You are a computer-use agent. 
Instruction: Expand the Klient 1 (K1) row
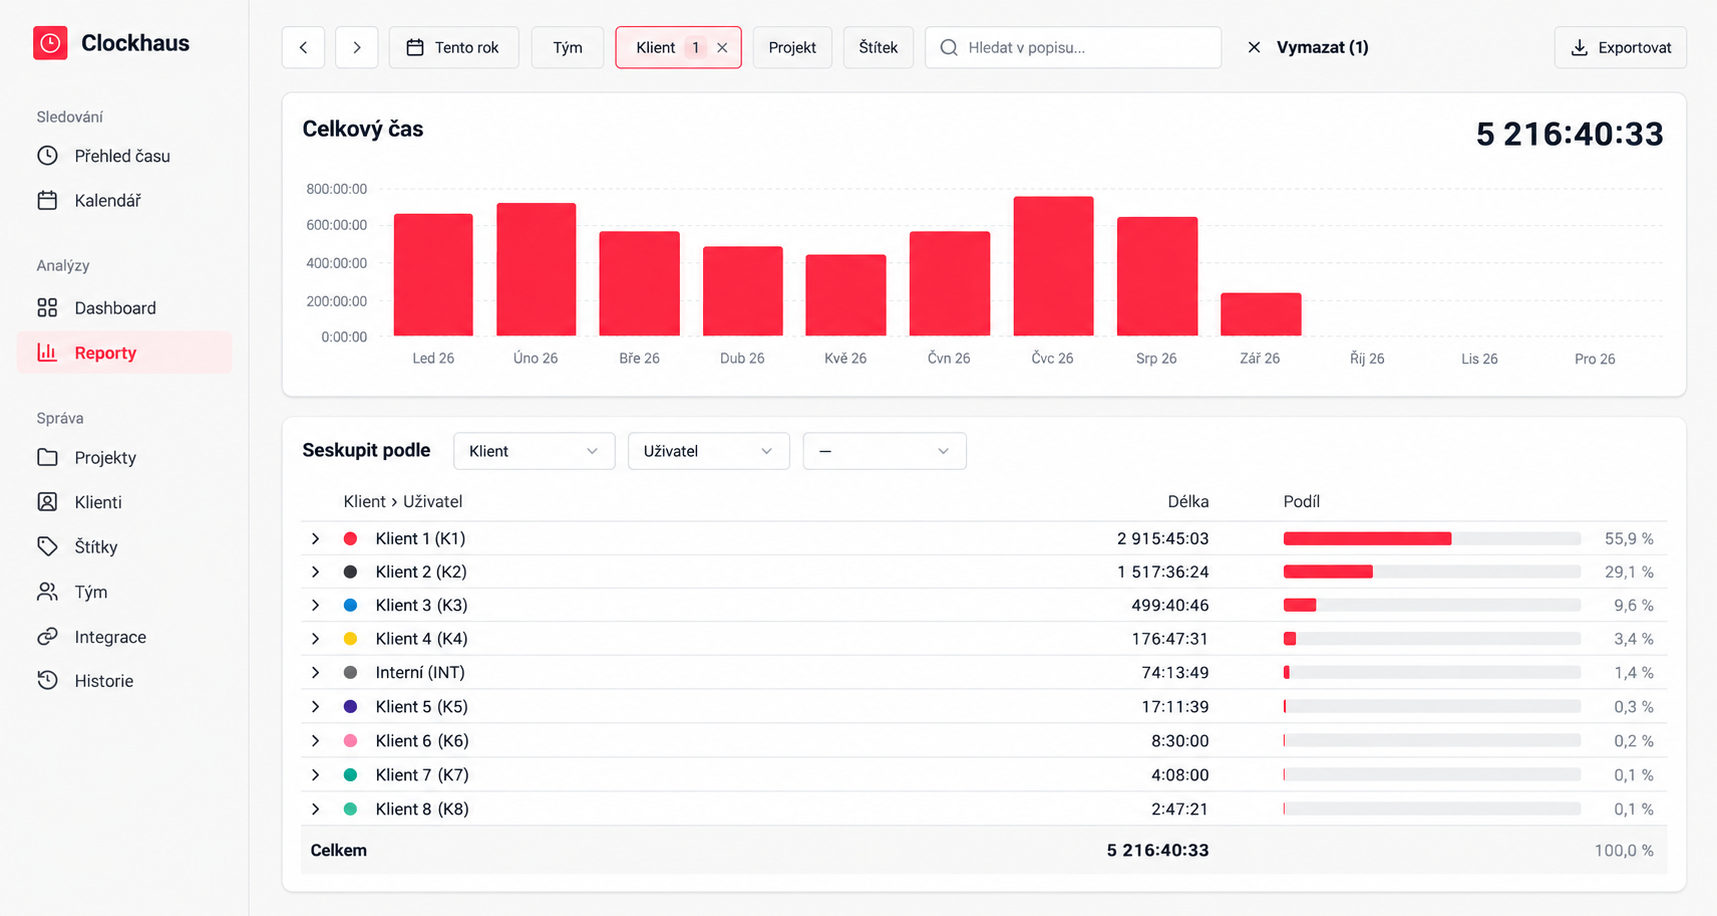(316, 538)
